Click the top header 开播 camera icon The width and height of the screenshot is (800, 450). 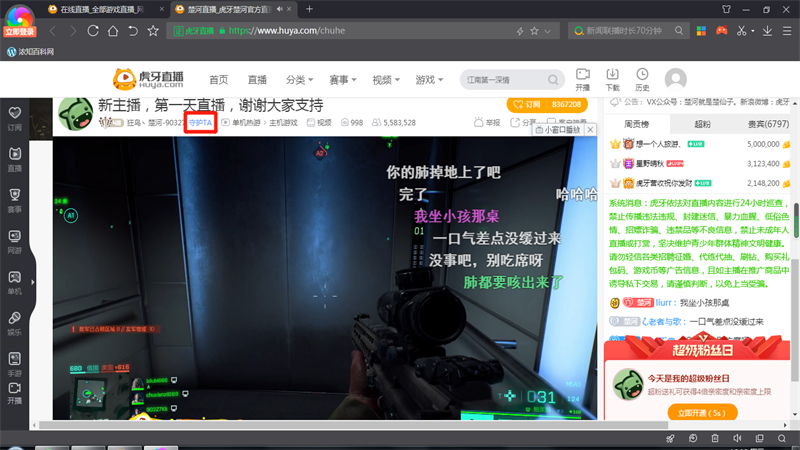pyautogui.click(x=583, y=80)
